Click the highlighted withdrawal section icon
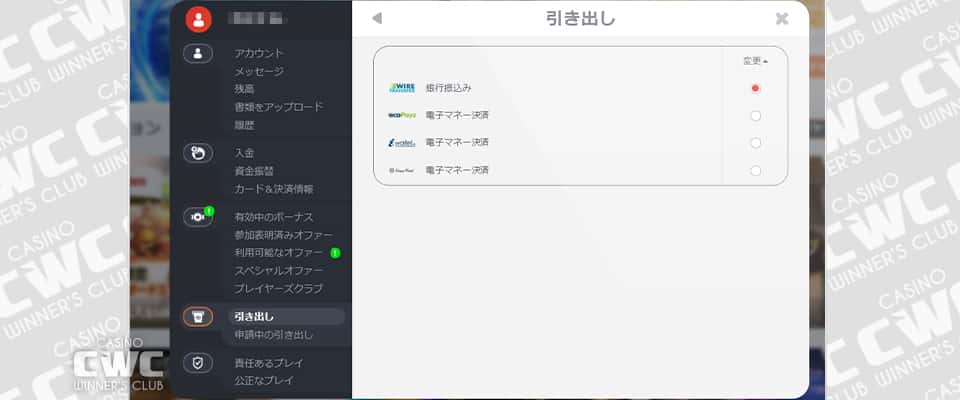 point(198,317)
